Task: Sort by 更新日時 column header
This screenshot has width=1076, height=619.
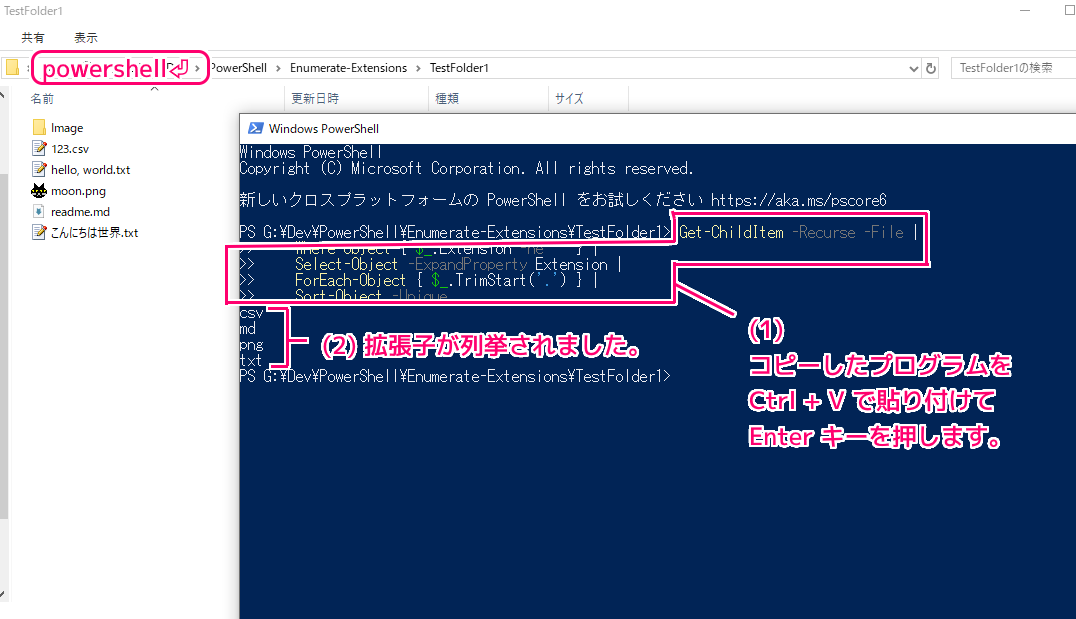Action: click(314, 99)
